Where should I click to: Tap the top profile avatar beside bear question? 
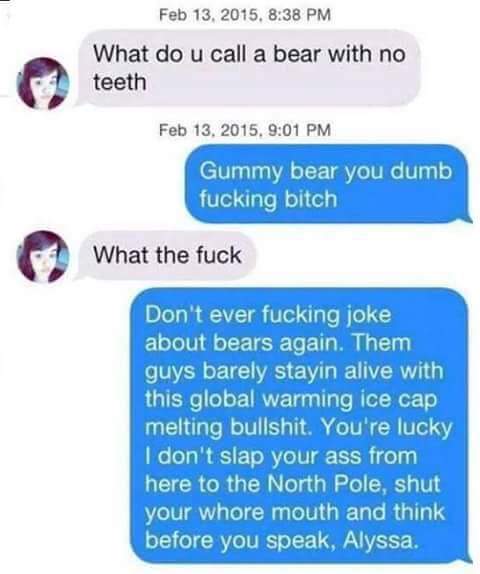[x=43, y=83]
